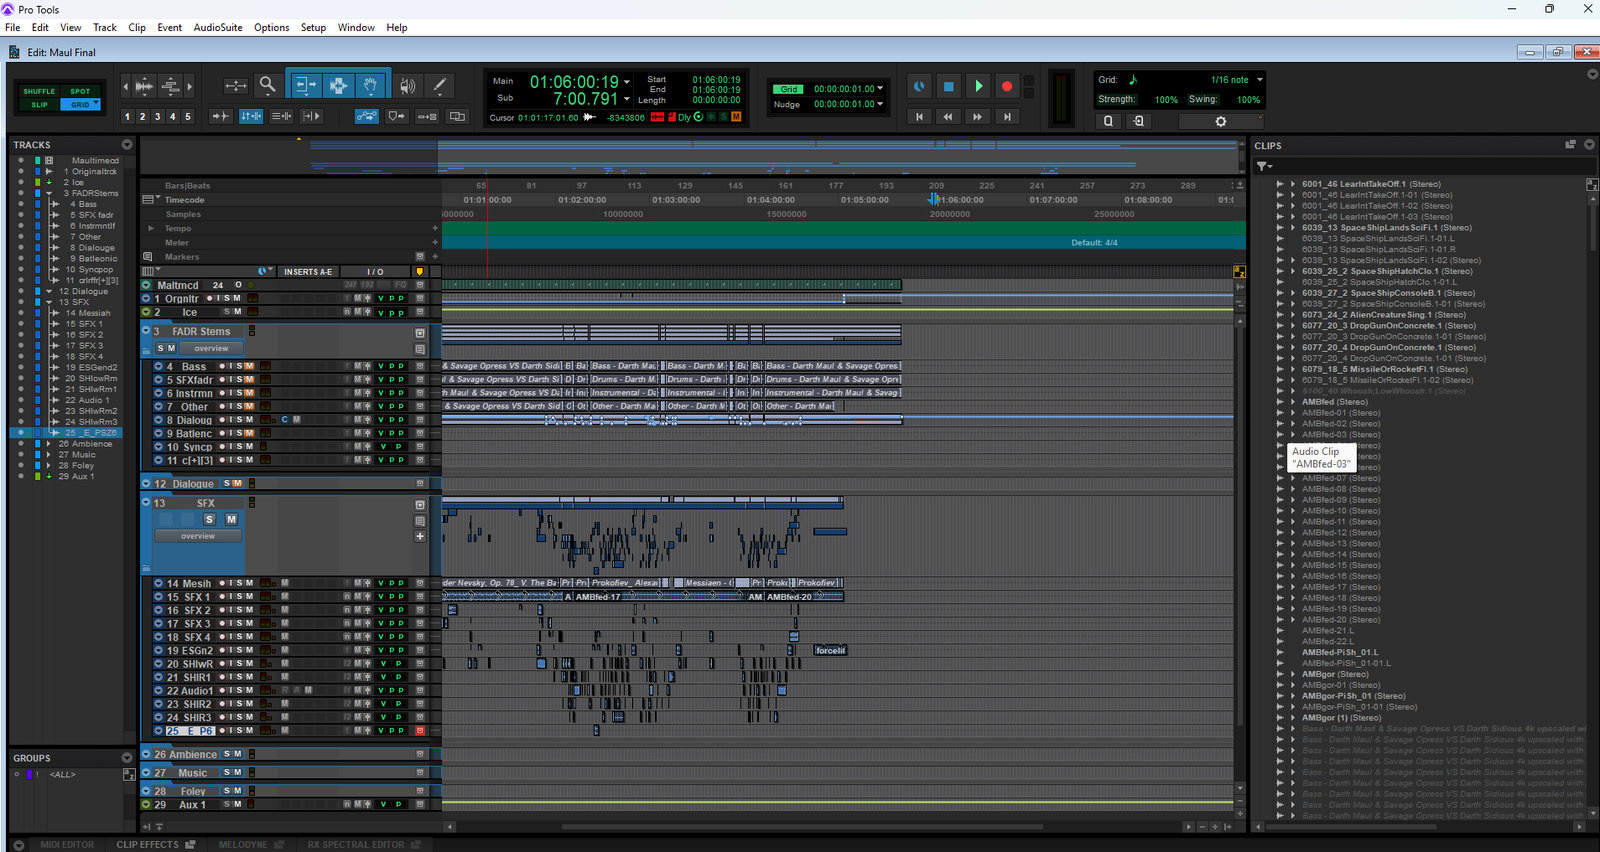Open the File menu
Screen dimensions: 1600x852
(13, 28)
